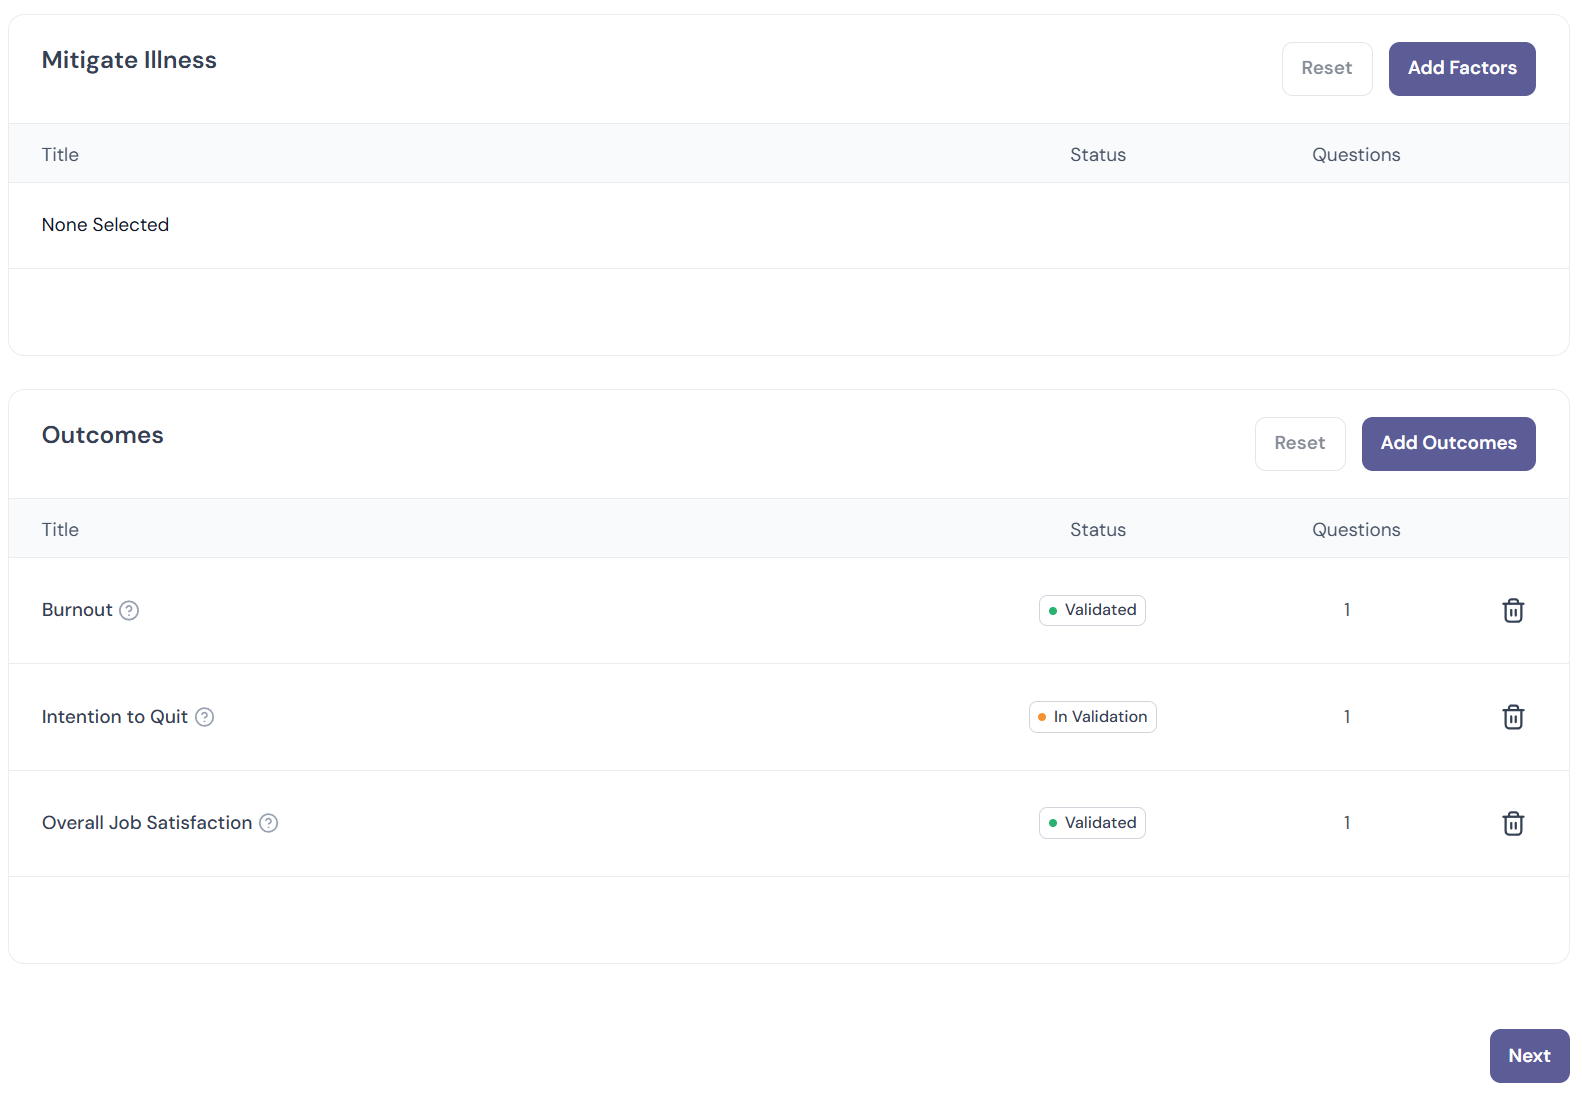
Task: Proceed with the Next button
Action: point(1530,1056)
